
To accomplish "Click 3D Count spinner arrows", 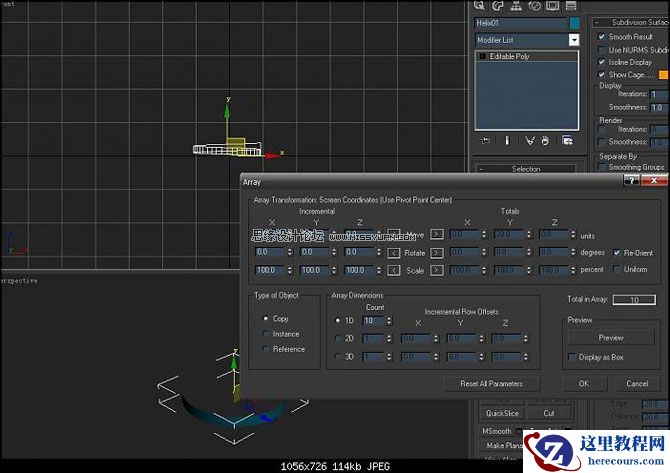I will (x=389, y=356).
